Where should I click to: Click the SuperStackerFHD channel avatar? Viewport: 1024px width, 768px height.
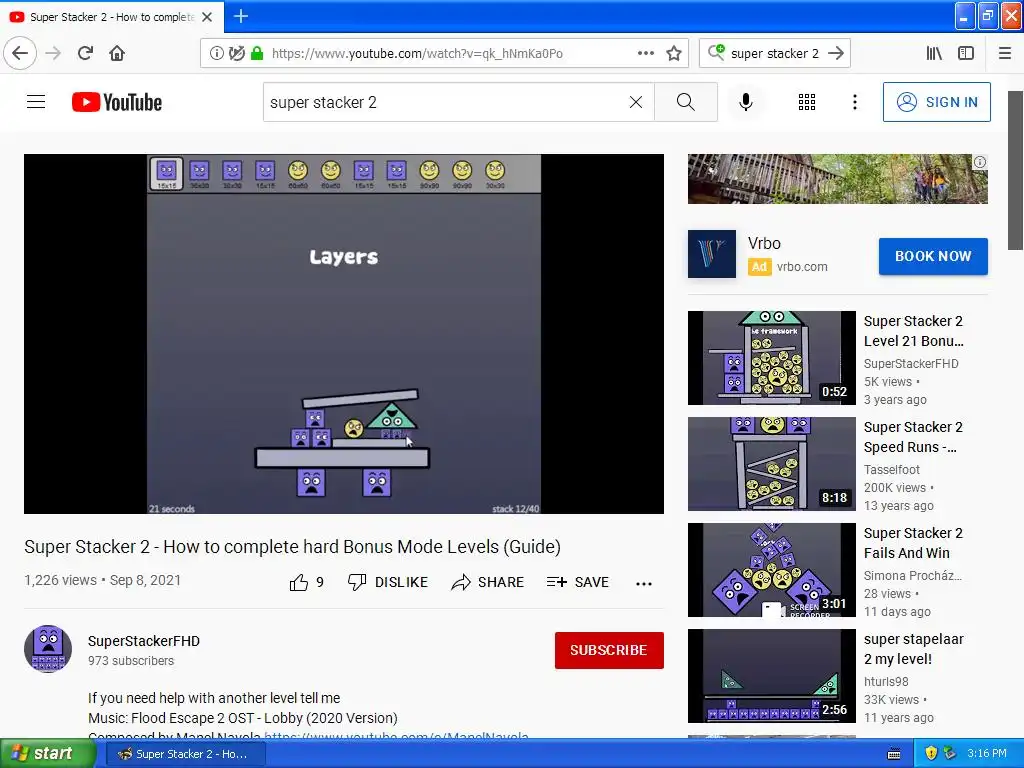[48, 648]
